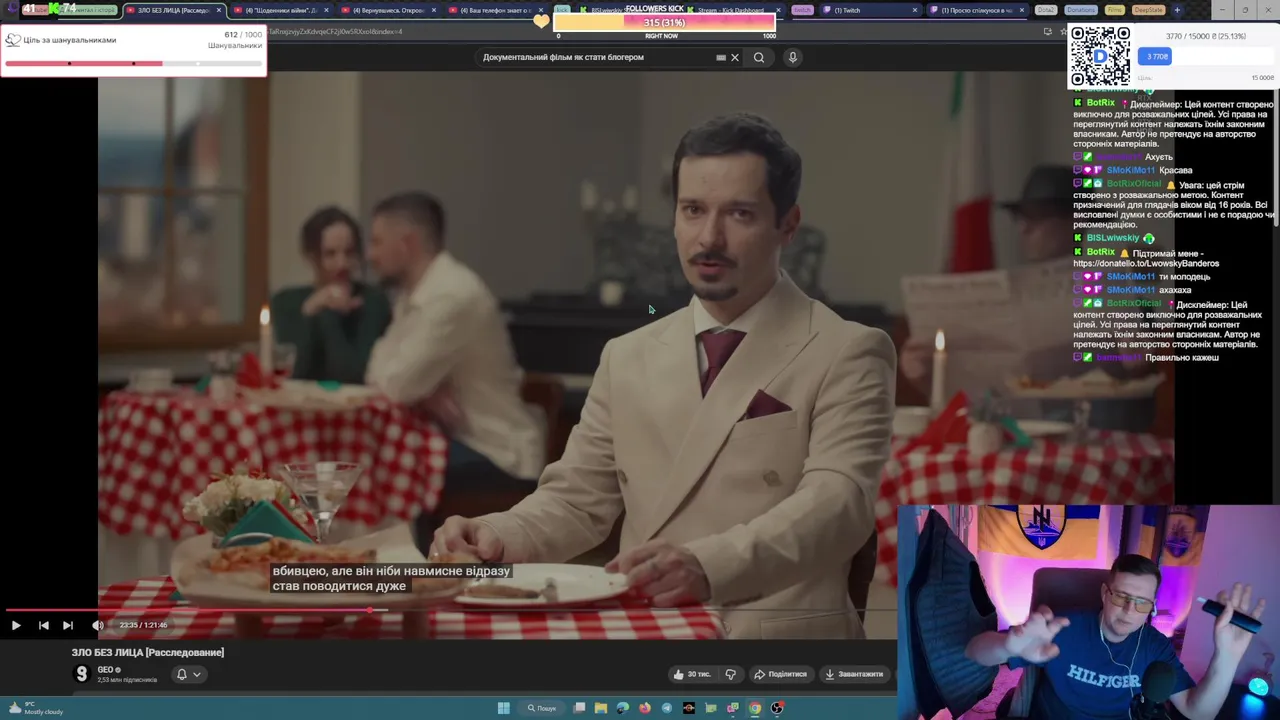The height and width of the screenshot is (720, 1280).
Task: Click the Поділитися share button
Action: click(781, 674)
